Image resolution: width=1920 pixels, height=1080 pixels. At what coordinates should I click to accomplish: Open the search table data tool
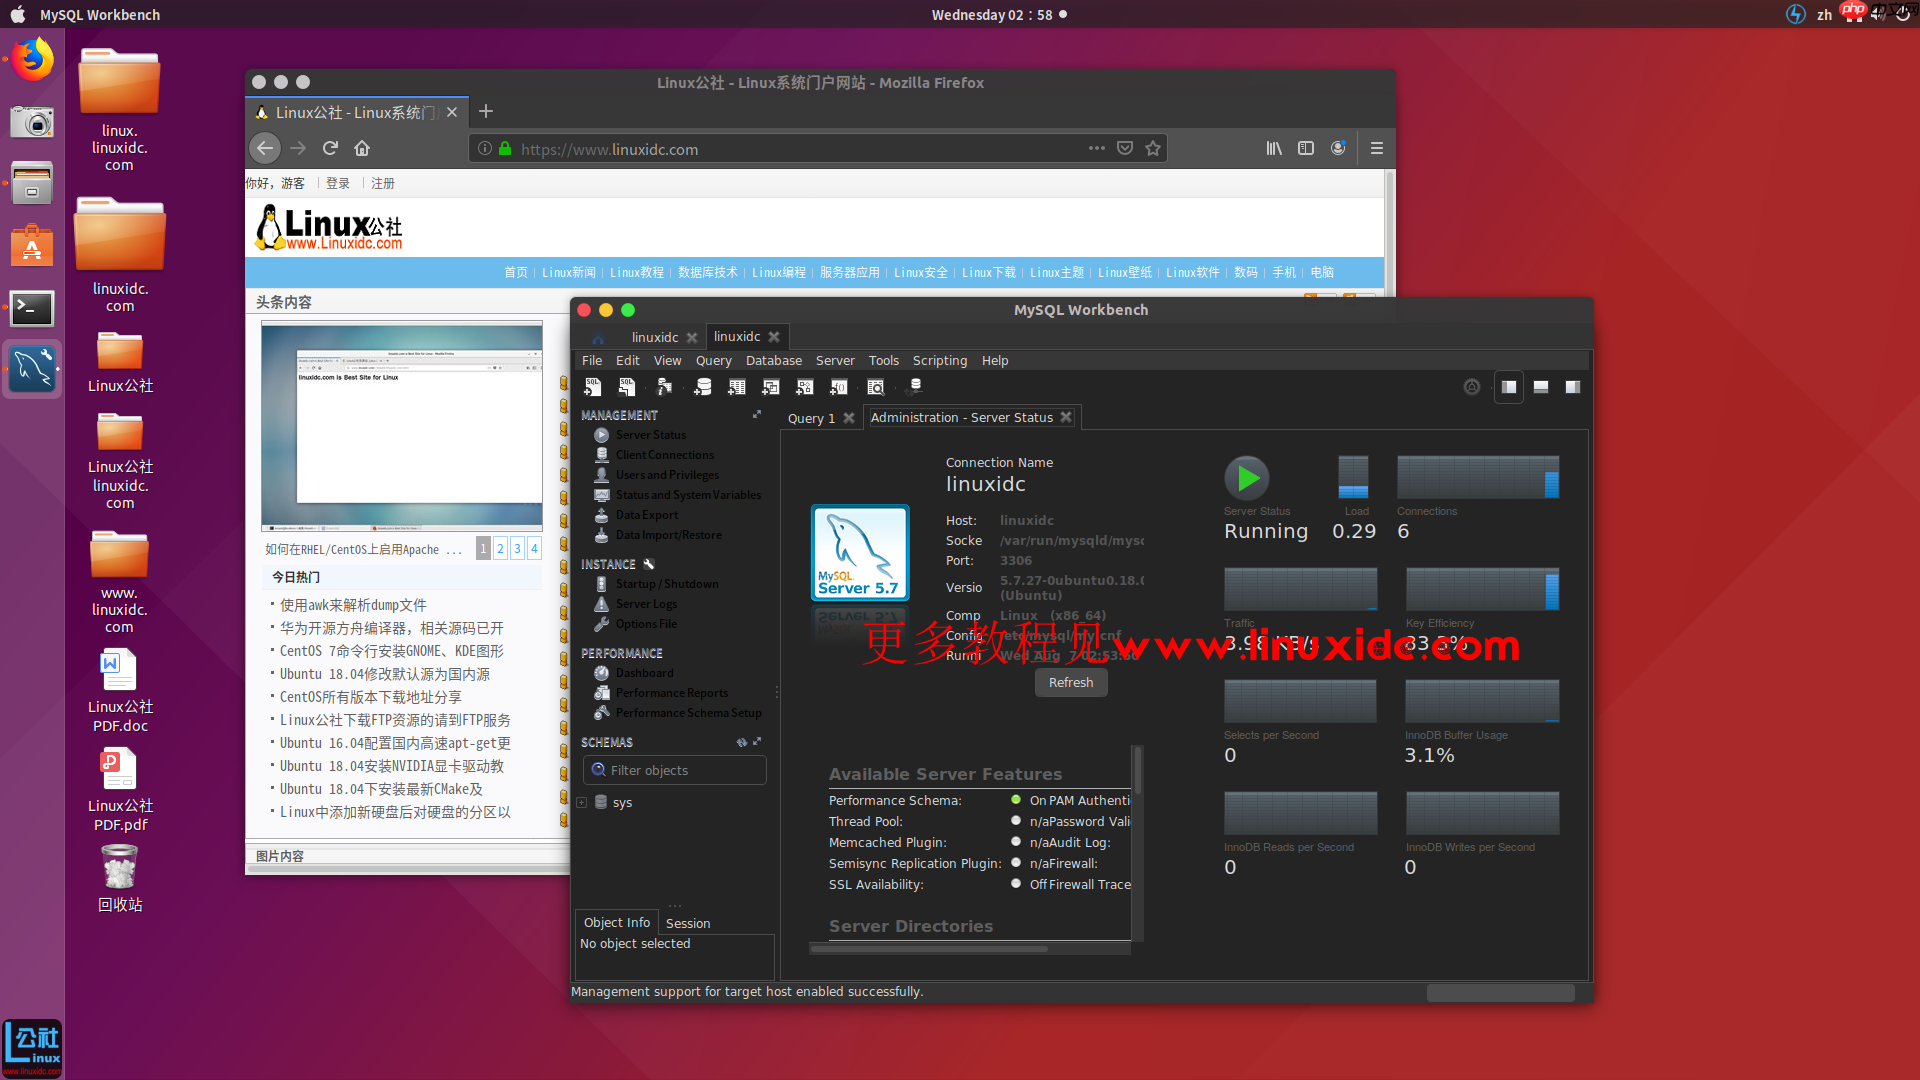(x=877, y=387)
